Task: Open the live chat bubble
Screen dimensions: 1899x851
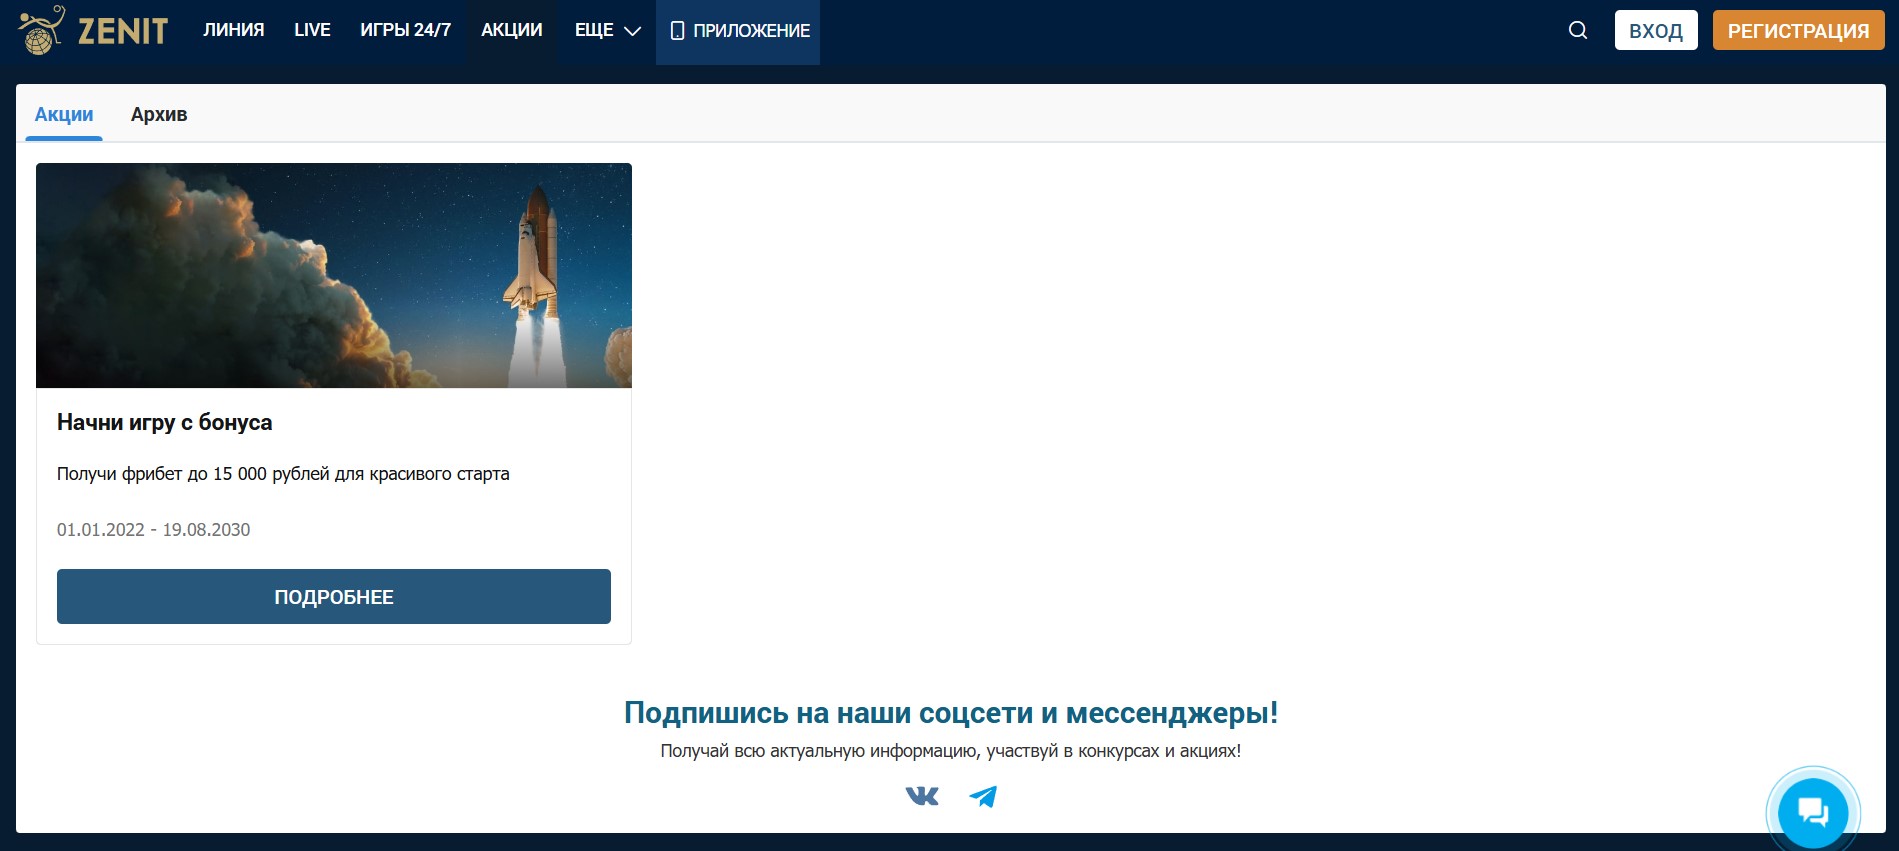Action: click(x=1813, y=811)
